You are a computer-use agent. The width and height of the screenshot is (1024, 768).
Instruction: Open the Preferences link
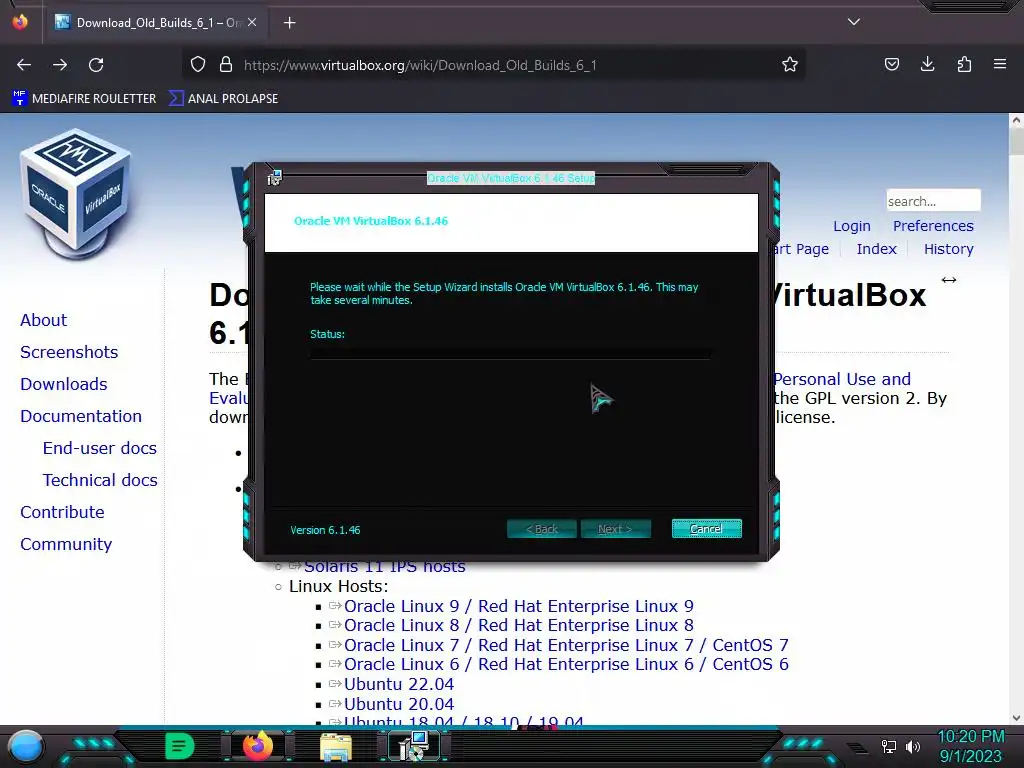tap(933, 226)
